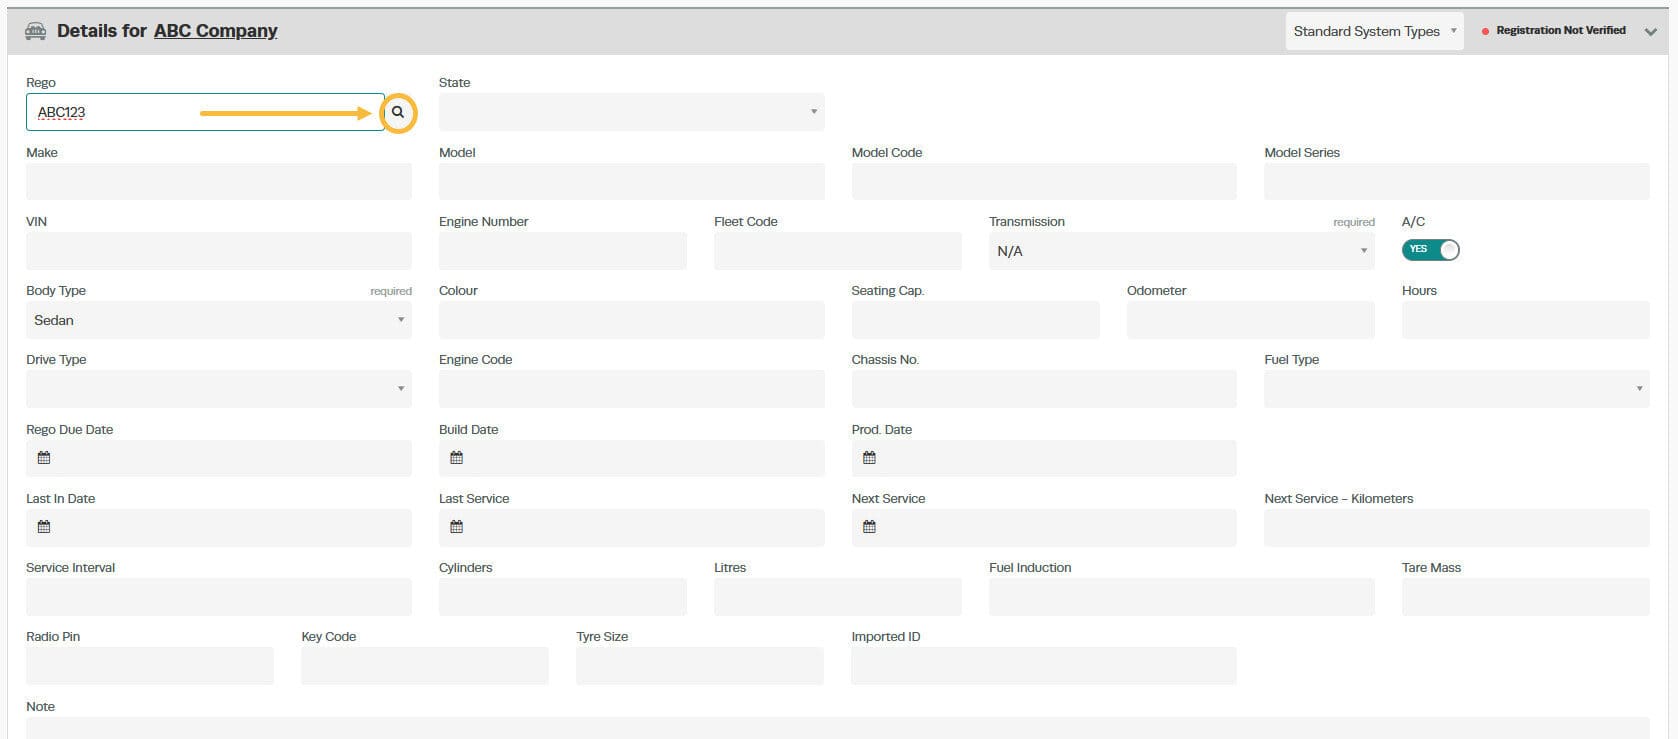
Task: Click the Fuel Induction input field
Action: pos(1181,597)
